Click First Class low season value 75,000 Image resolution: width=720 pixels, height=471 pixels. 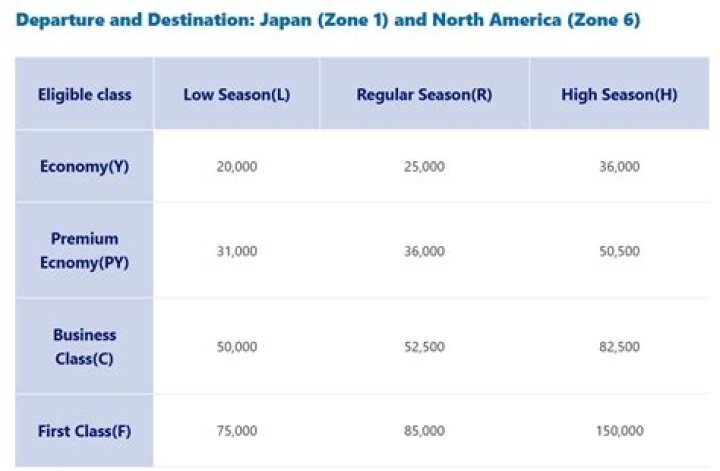[237, 431]
